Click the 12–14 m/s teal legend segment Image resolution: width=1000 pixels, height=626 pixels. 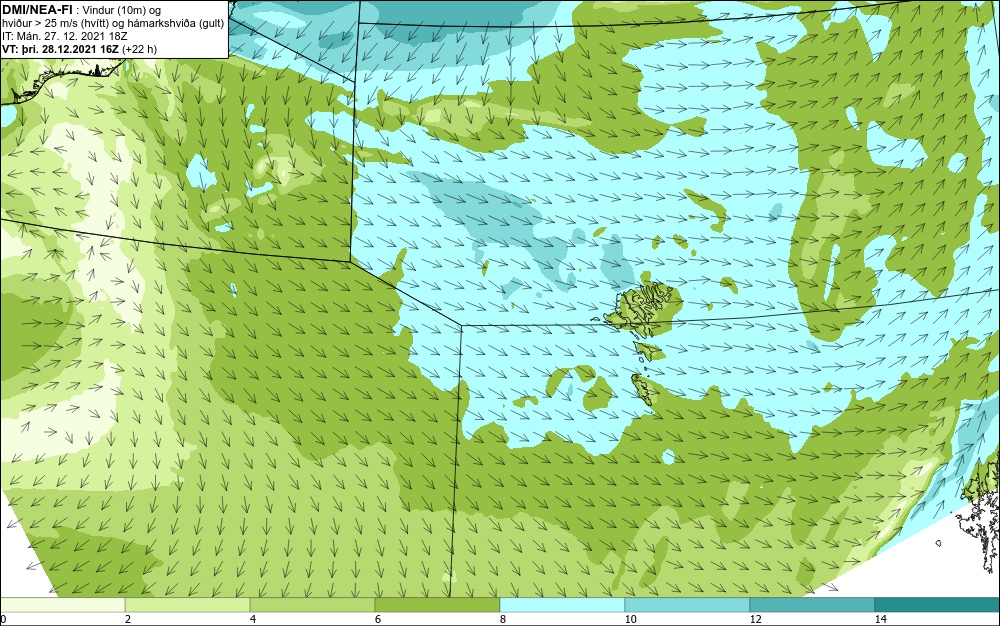coord(812,605)
